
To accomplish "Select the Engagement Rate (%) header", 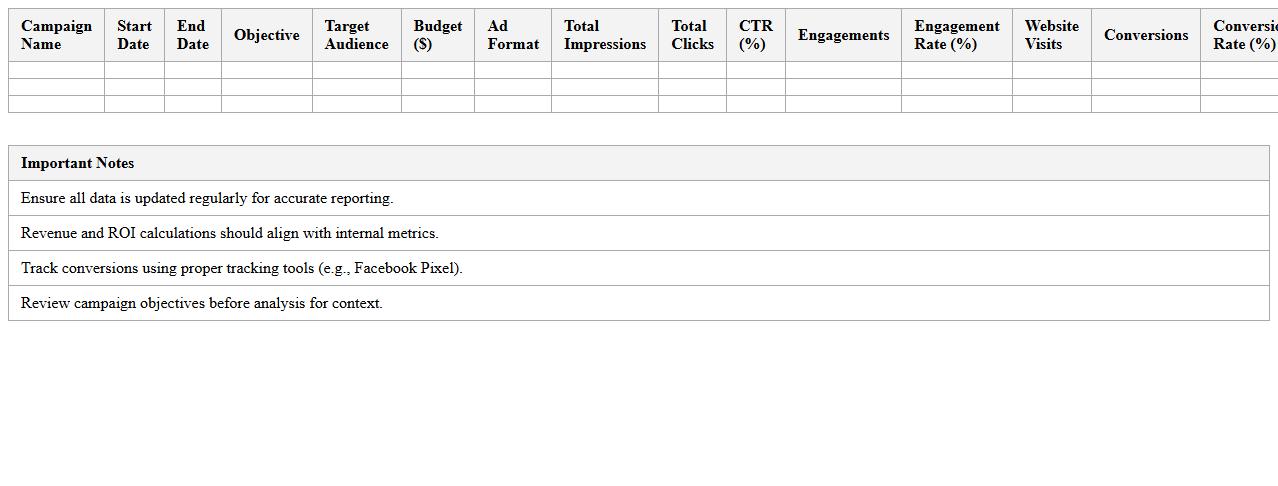I will (956, 35).
